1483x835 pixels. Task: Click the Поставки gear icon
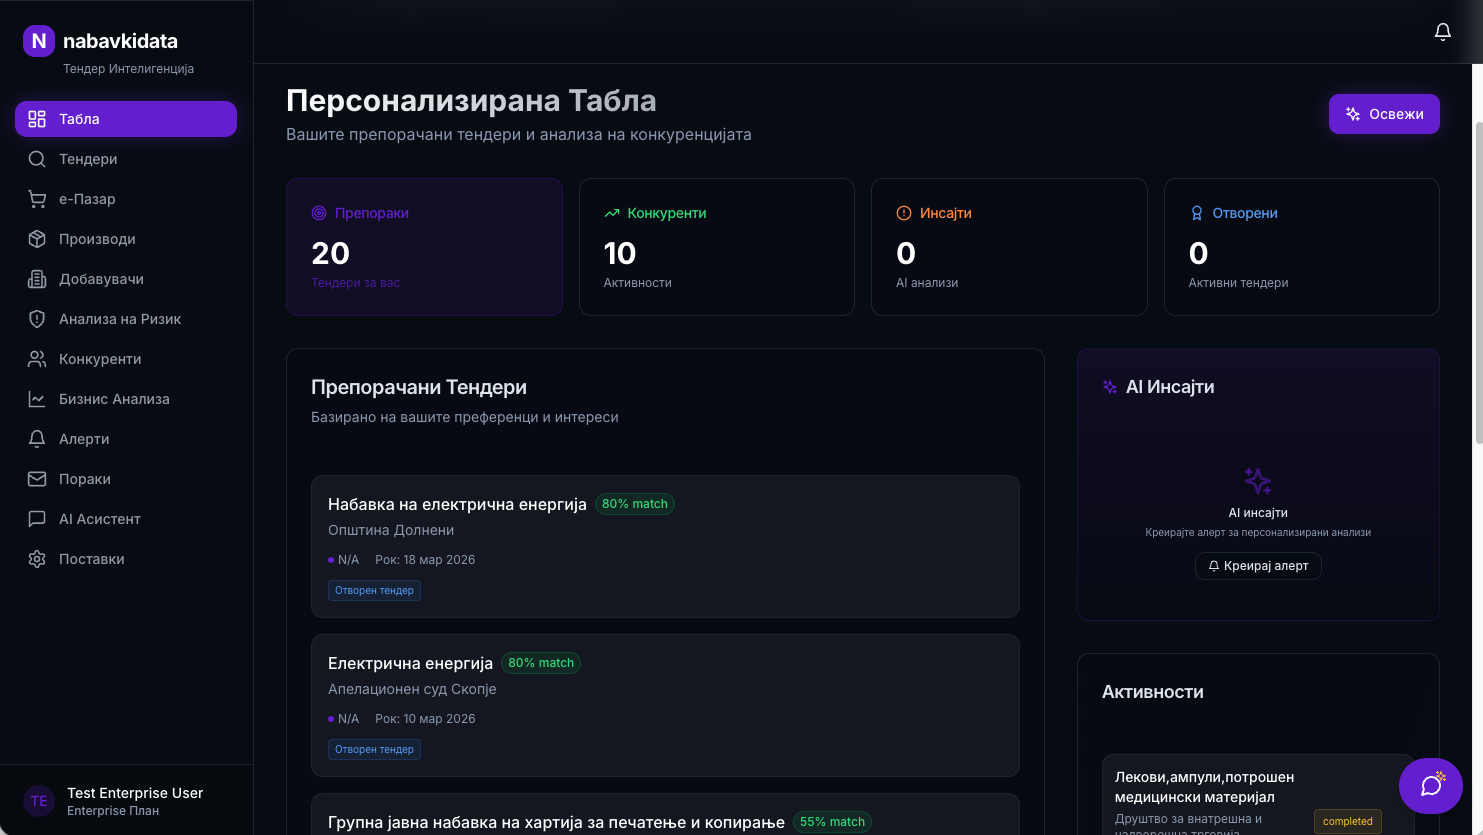click(37, 559)
